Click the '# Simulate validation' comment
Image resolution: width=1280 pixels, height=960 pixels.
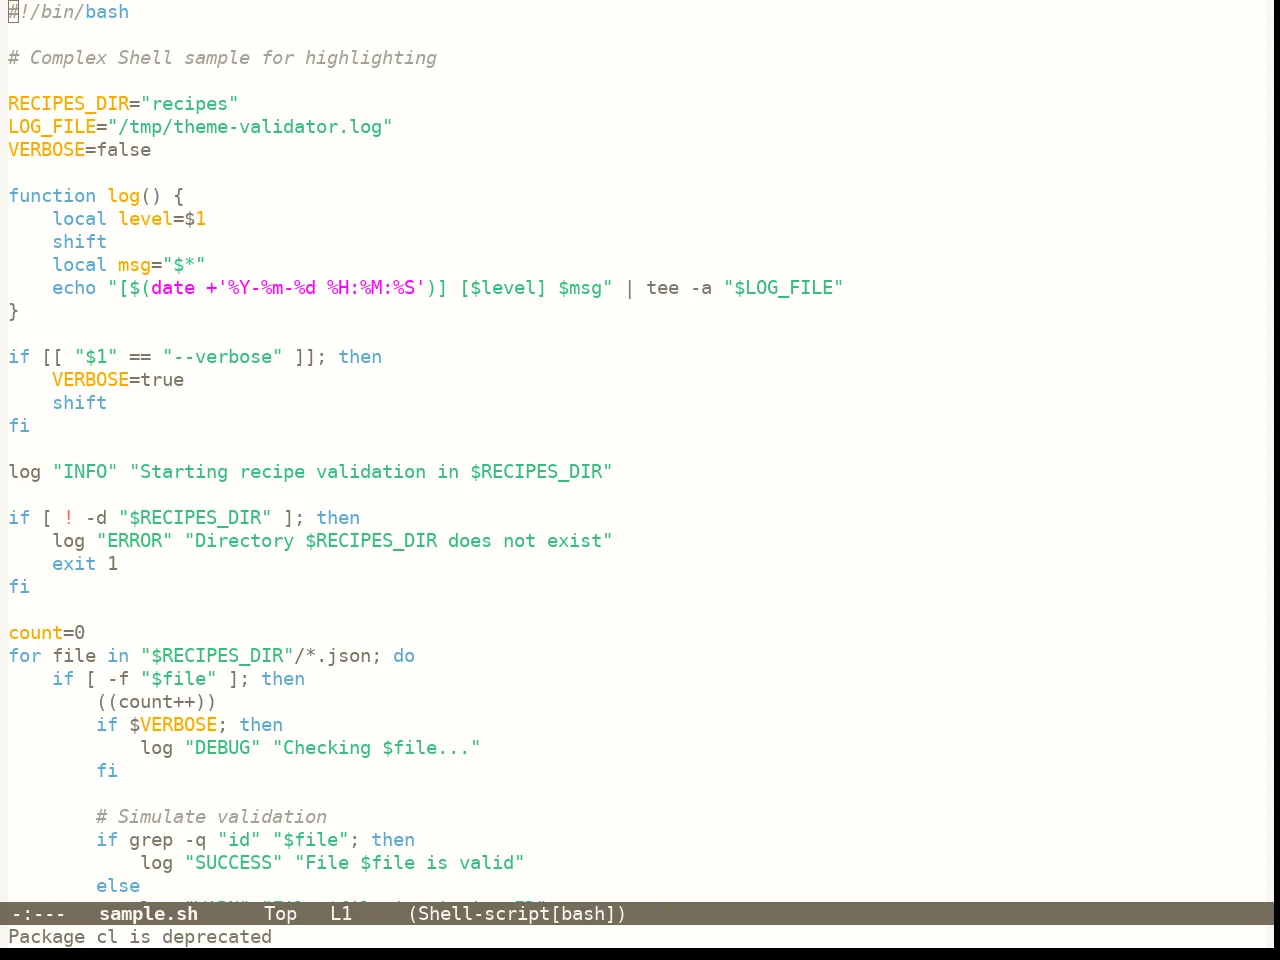pyautogui.click(x=211, y=817)
